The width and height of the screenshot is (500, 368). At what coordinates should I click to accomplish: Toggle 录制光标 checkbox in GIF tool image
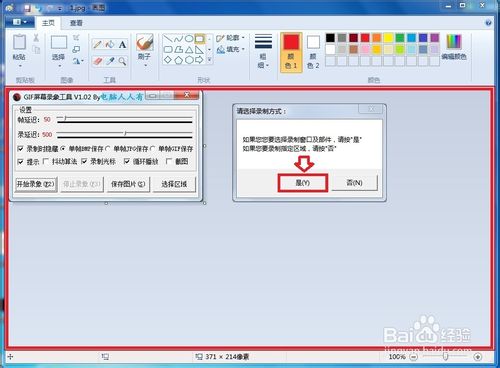coord(84,161)
